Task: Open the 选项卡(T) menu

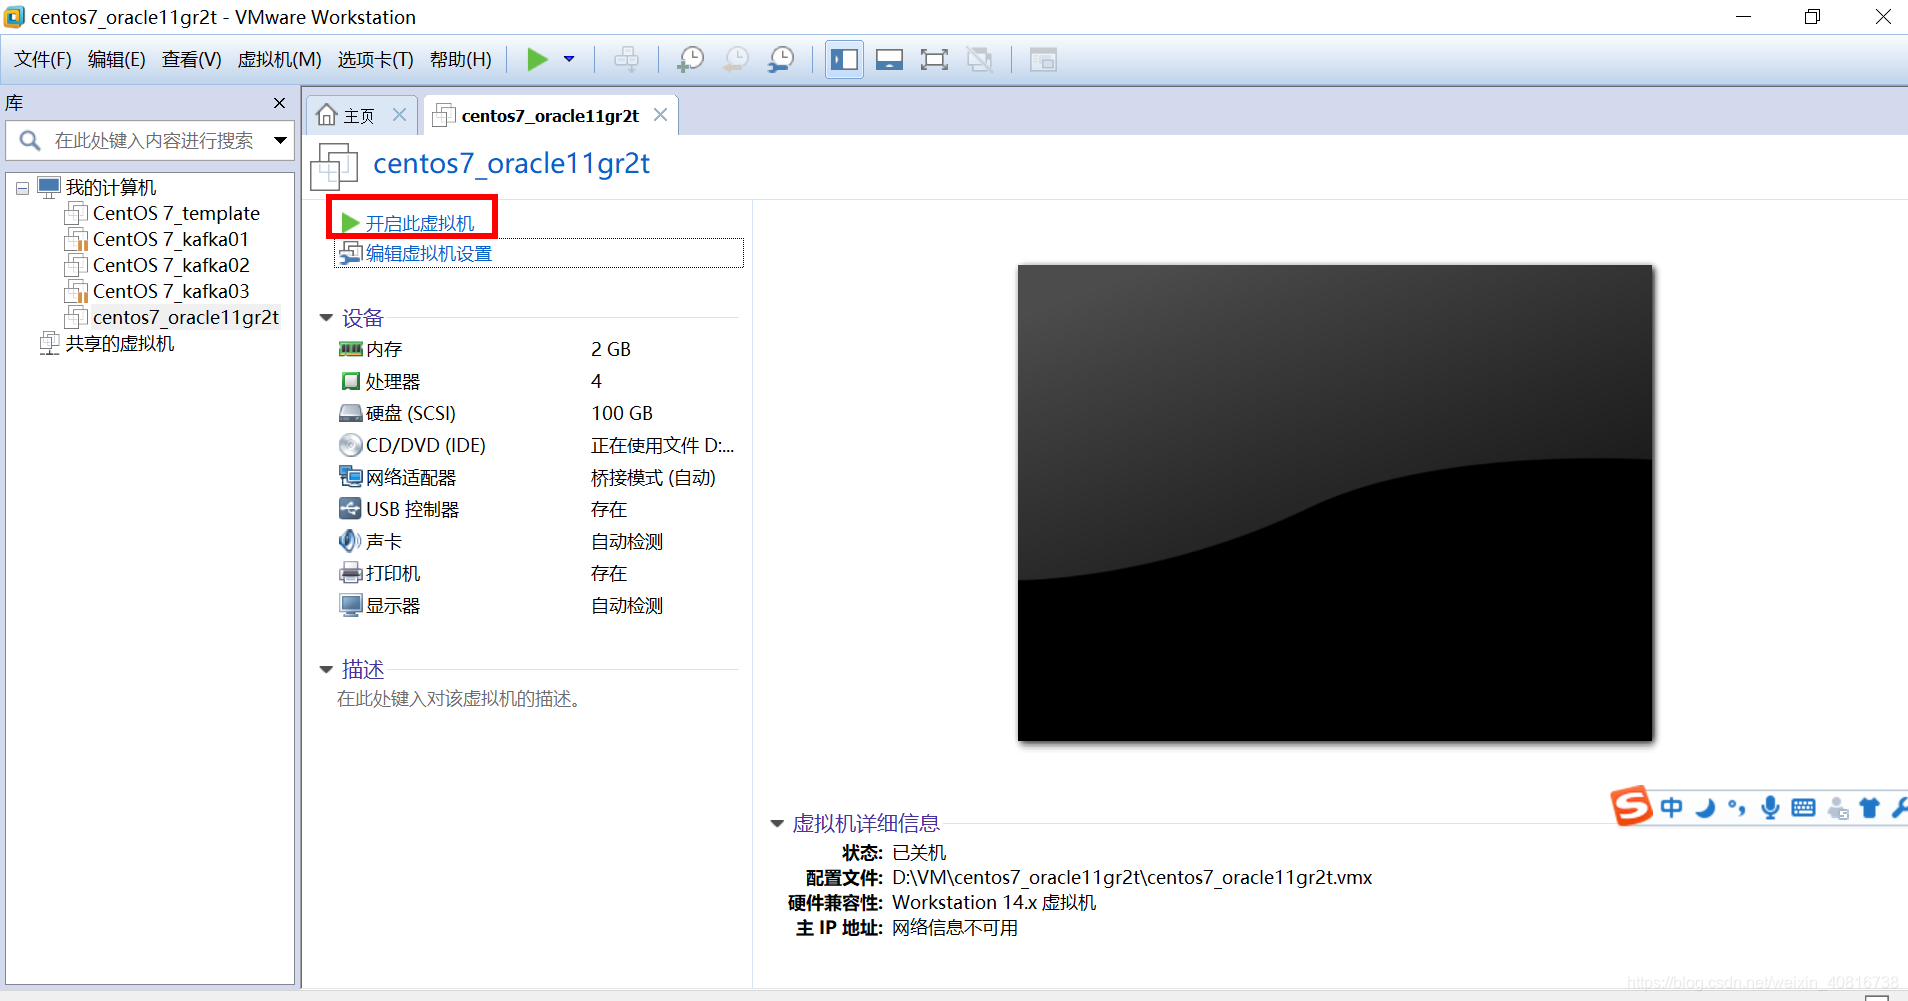Action: tap(375, 60)
